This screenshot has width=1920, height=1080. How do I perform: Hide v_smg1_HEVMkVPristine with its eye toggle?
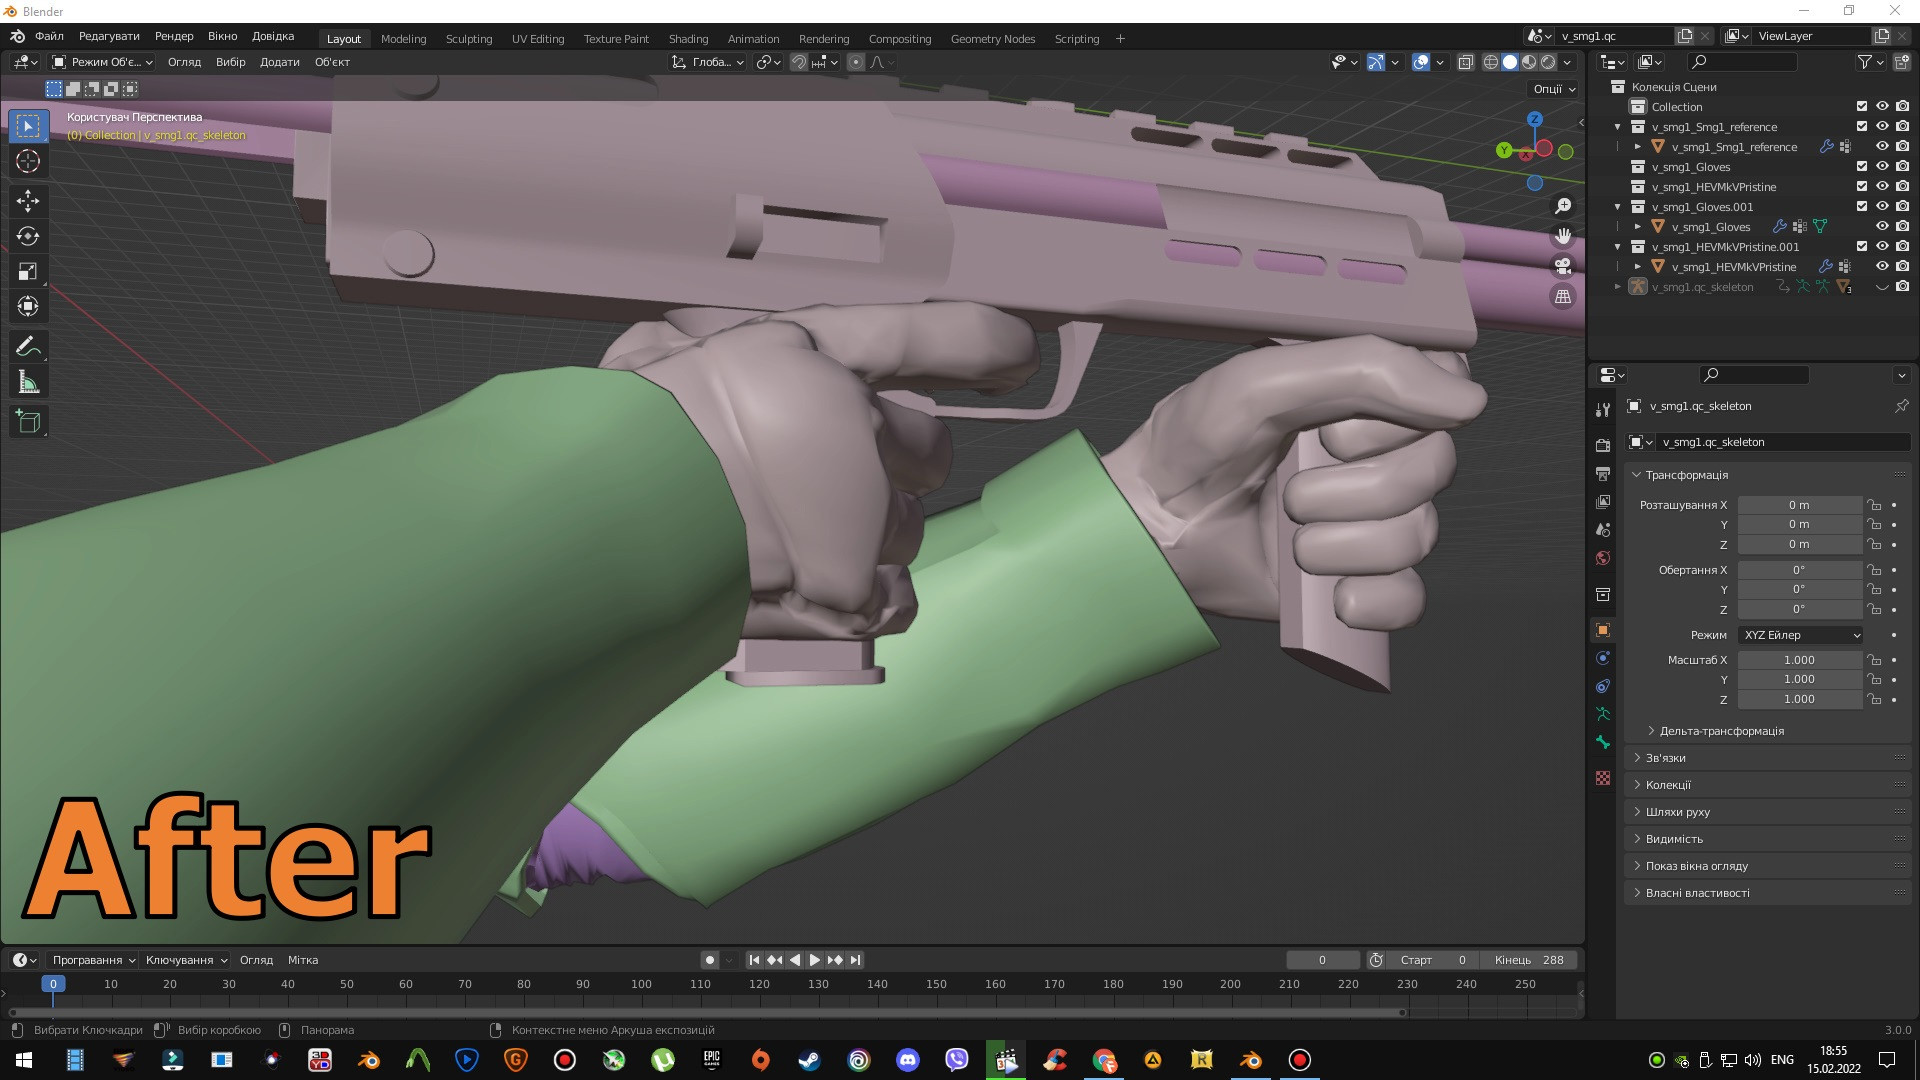point(1883,187)
